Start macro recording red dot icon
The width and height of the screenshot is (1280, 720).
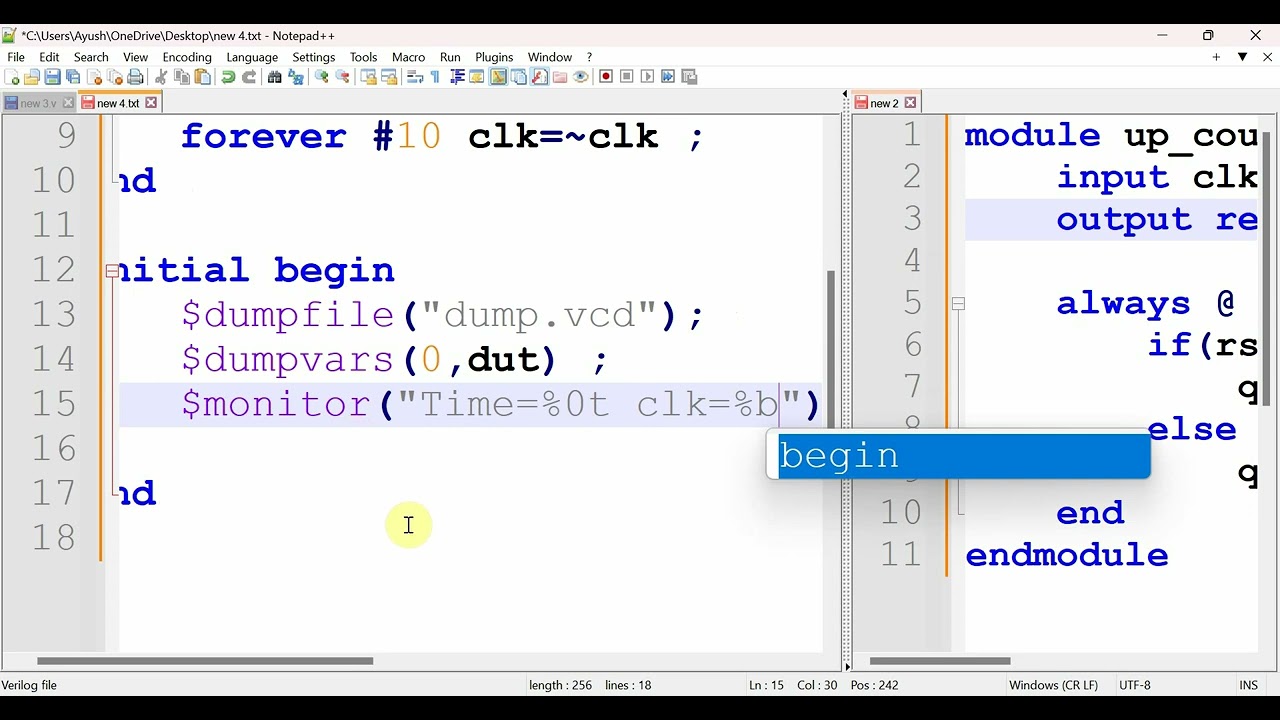(x=605, y=77)
